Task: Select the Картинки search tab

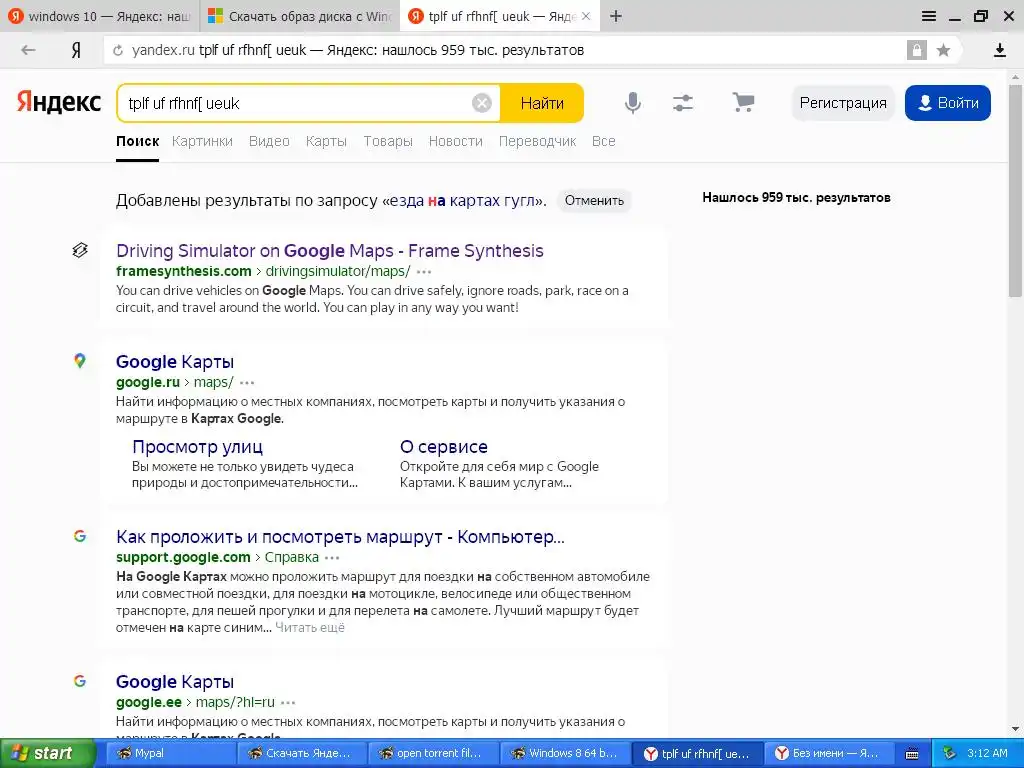Action: pyautogui.click(x=202, y=141)
